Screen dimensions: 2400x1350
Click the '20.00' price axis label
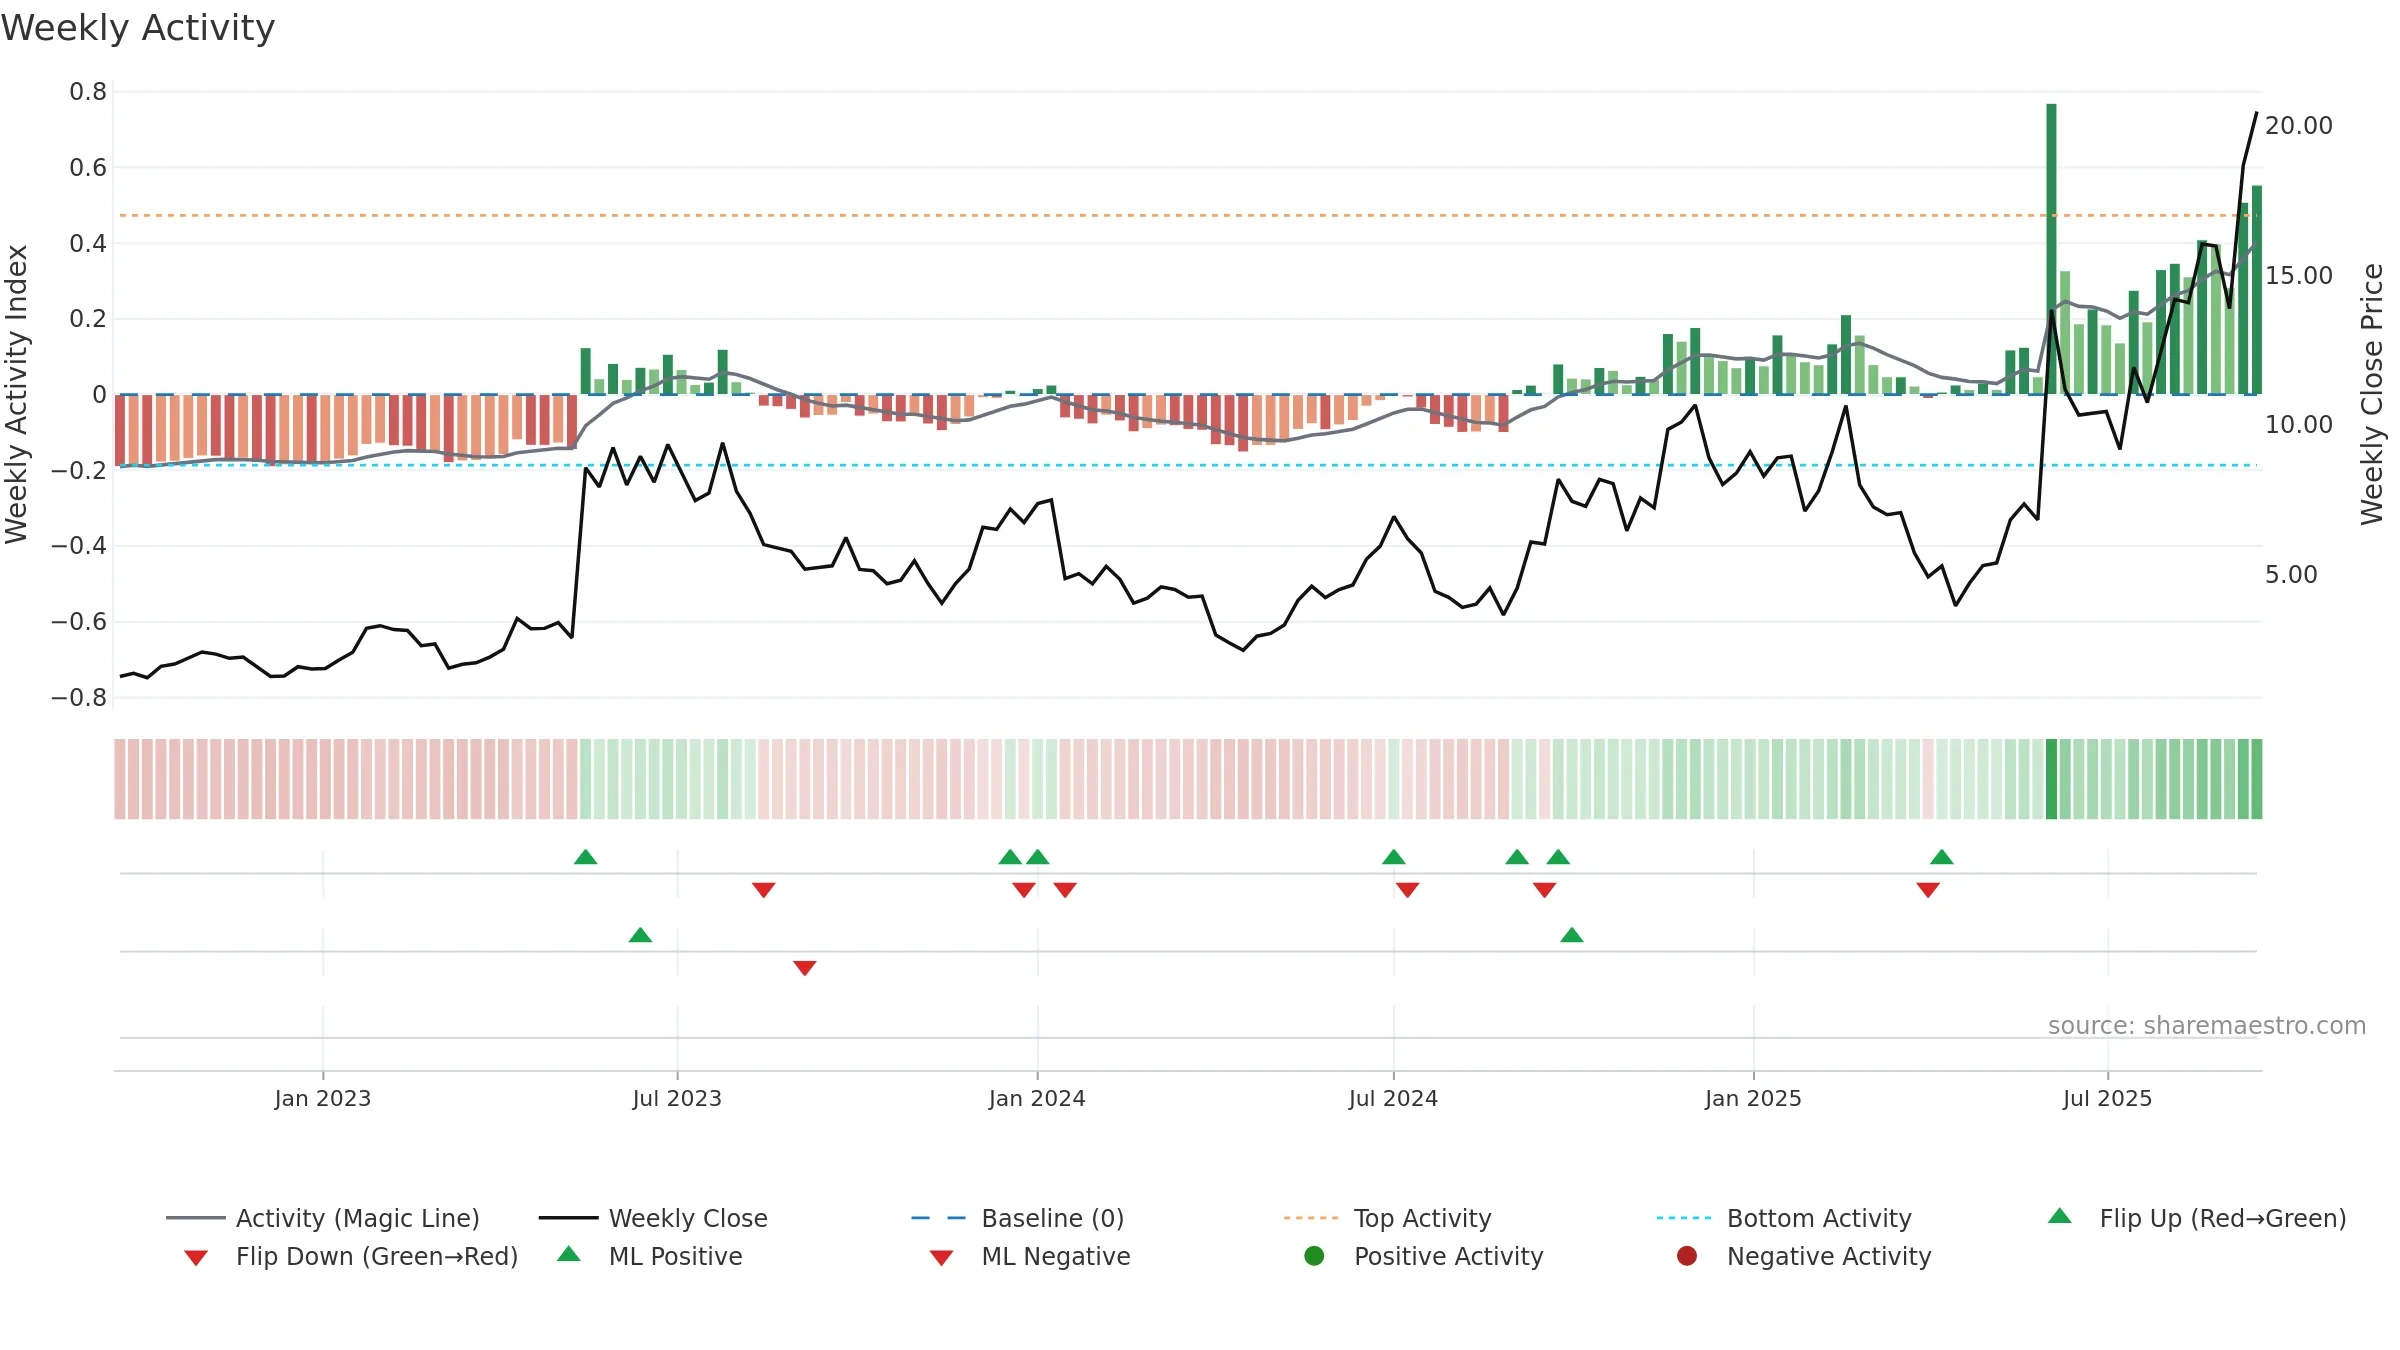click(x=2299, y=126)
